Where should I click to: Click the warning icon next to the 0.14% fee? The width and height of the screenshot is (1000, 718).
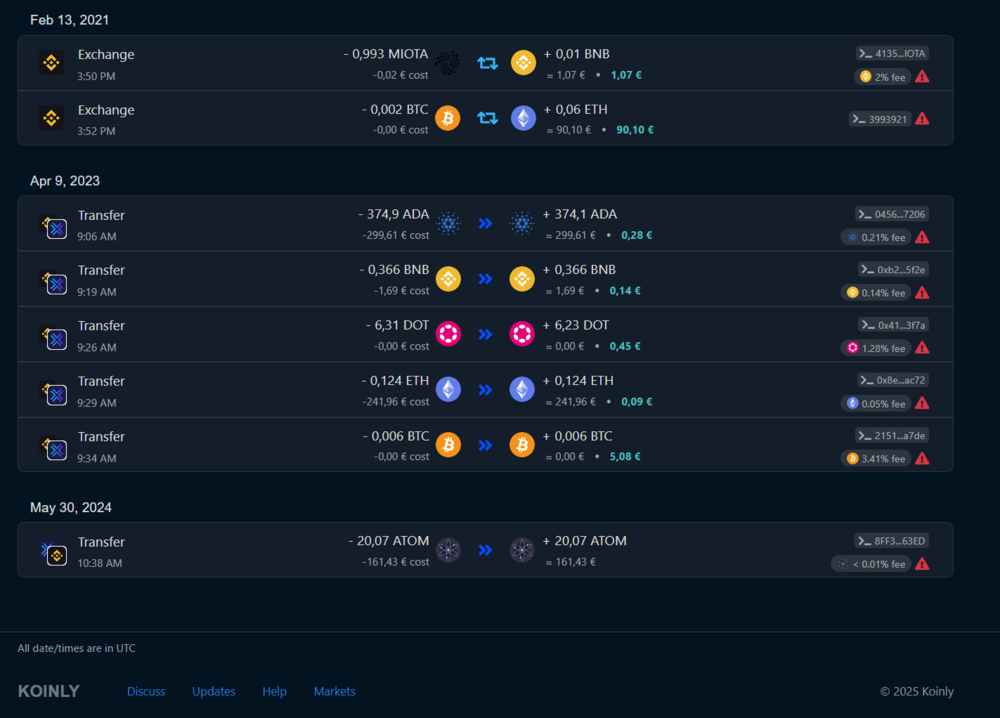922,293
